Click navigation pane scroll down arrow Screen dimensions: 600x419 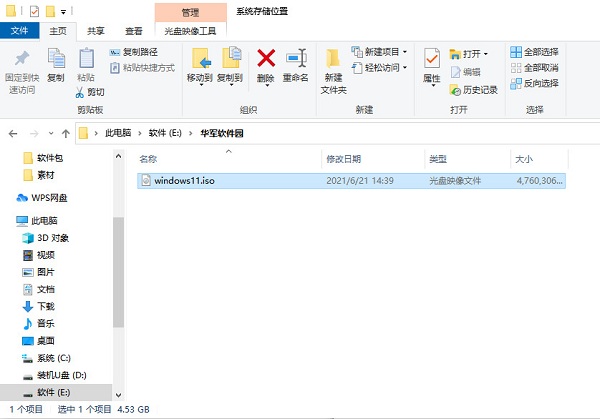pos(118,395)
